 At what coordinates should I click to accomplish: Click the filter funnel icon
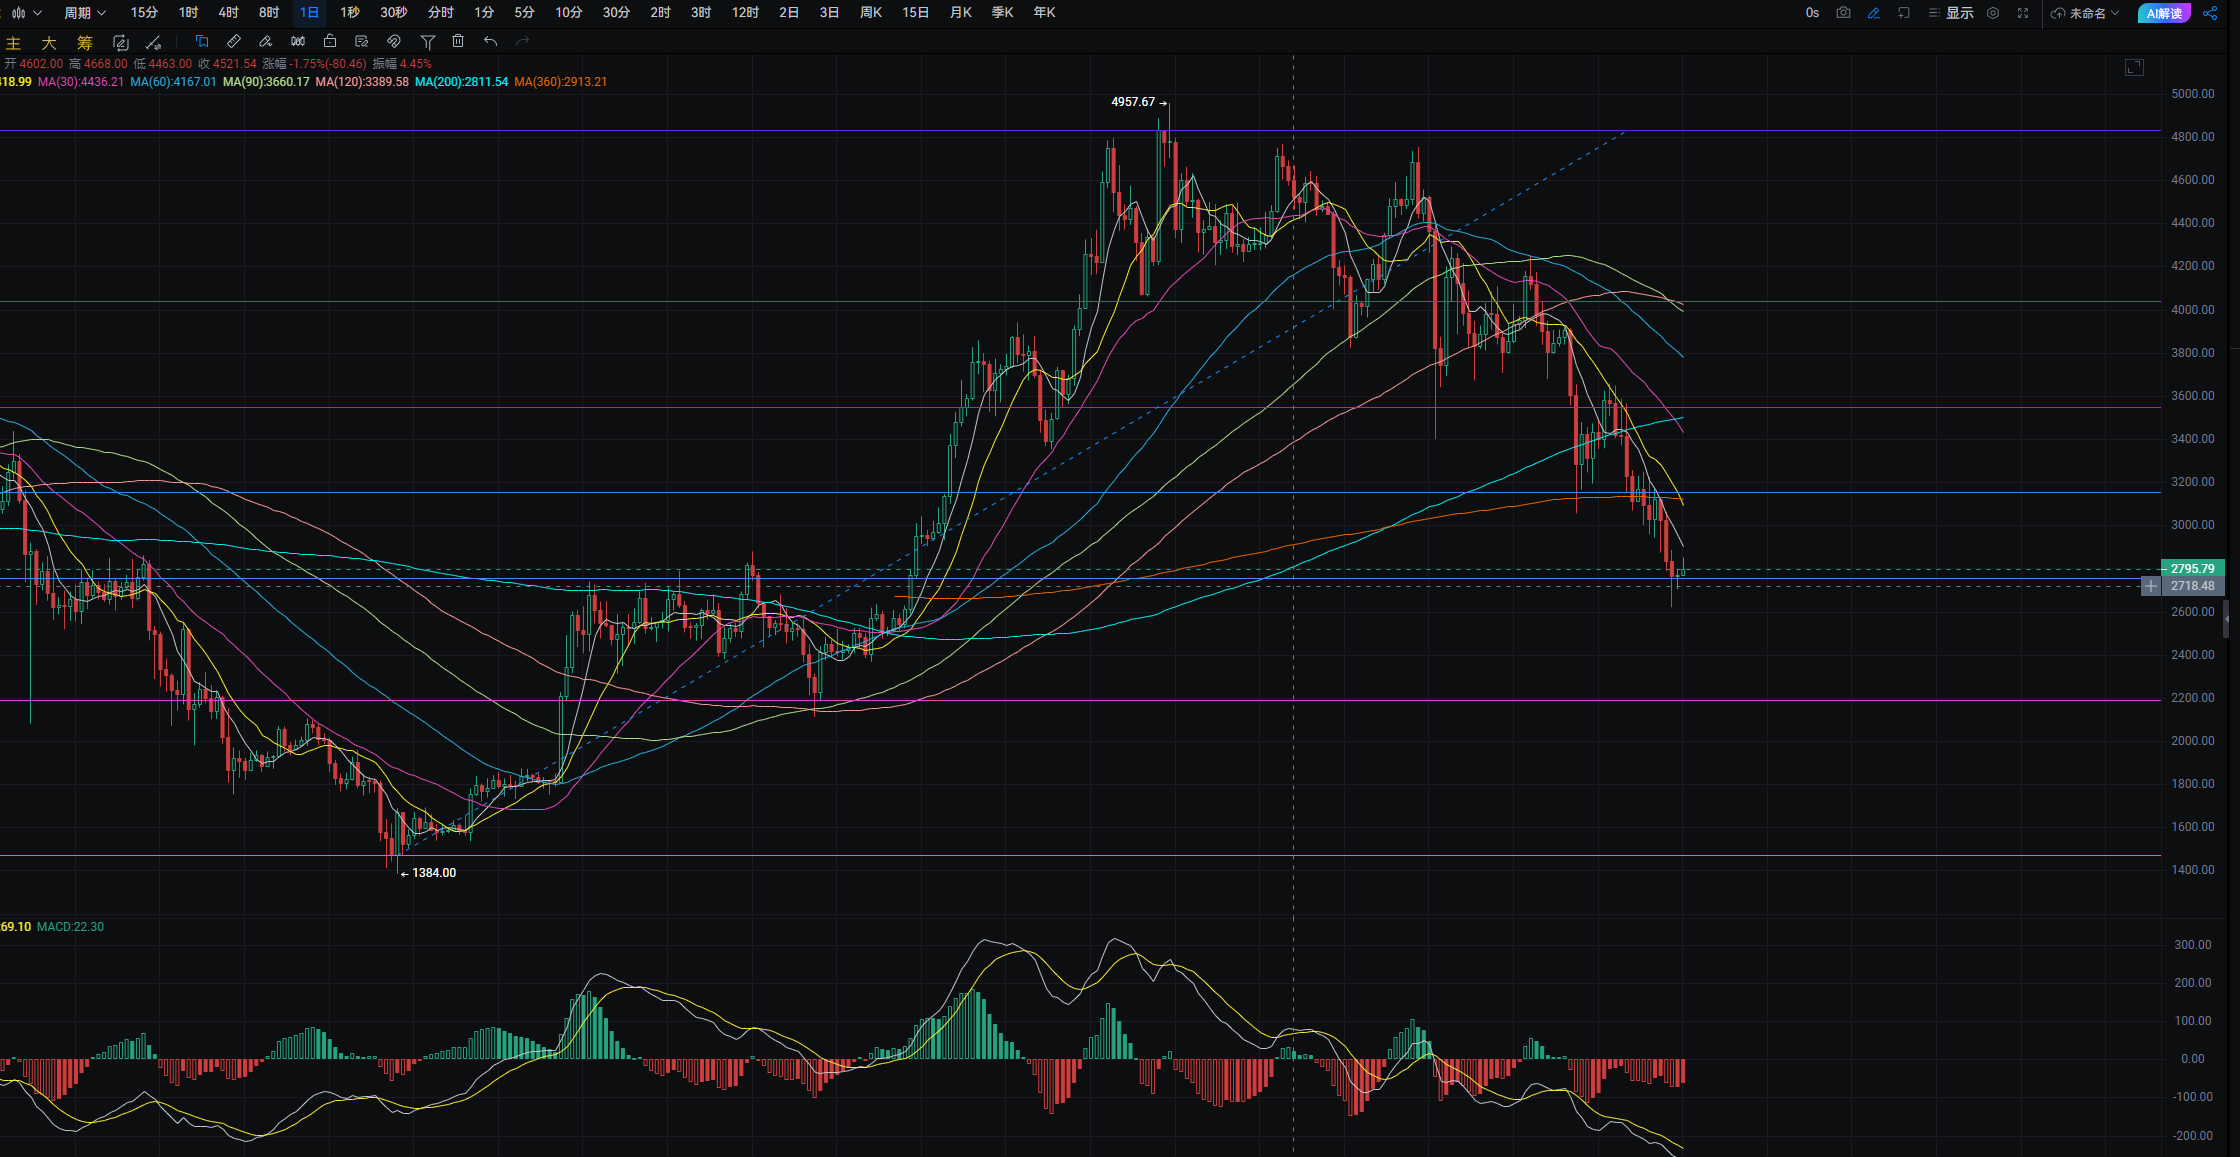[x=427, y=41]
